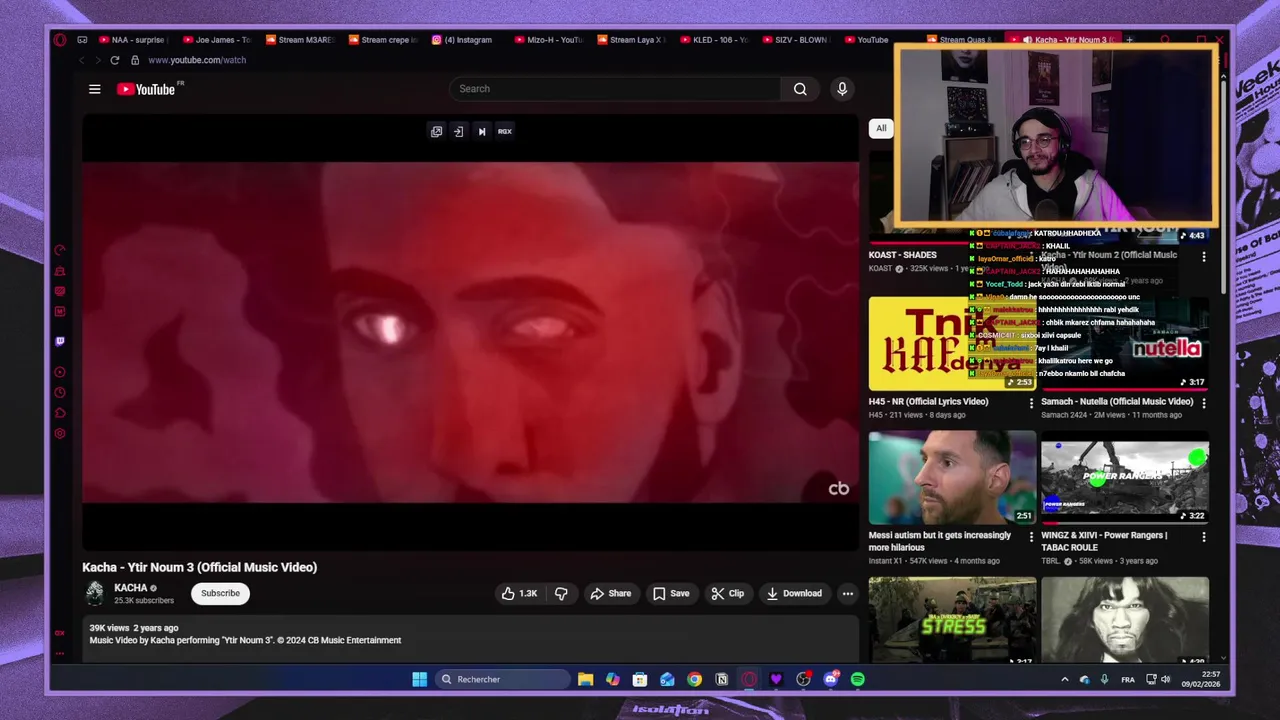Dislike the Kacha video
The height and width of the screenshot is (720, 1280).
pyautogui.click(x=561, y=593)
